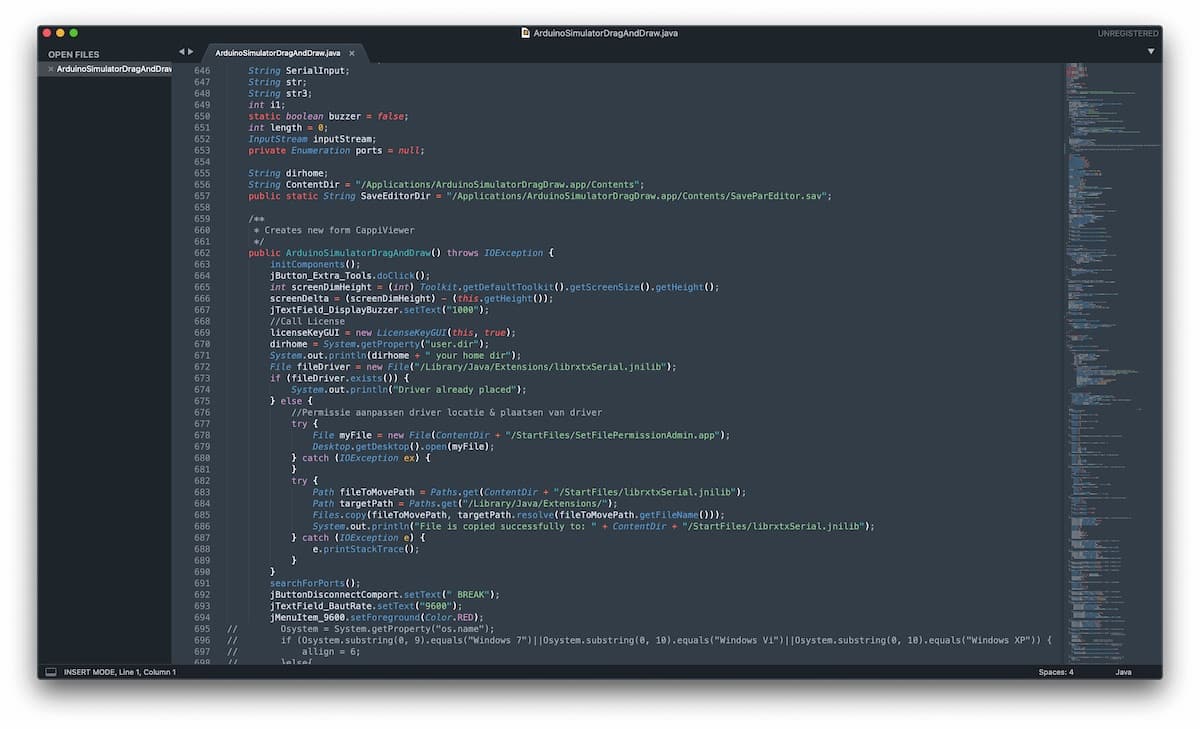Viewport: 1200px width, 729px height.
Task: Maximize the window with green button
Action: (x=74, y=33)
